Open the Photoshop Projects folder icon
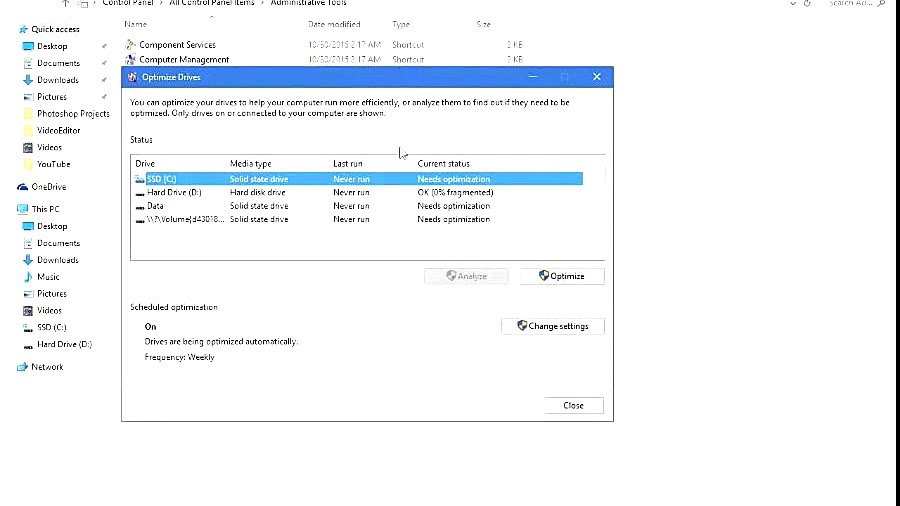 pos(28,114)
